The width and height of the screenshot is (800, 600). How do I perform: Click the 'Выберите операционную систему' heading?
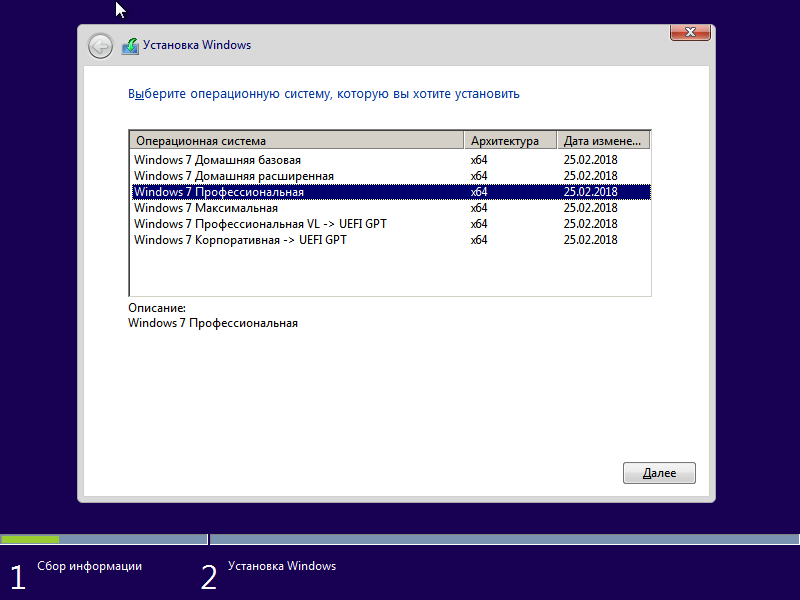(x=323, y=94)
